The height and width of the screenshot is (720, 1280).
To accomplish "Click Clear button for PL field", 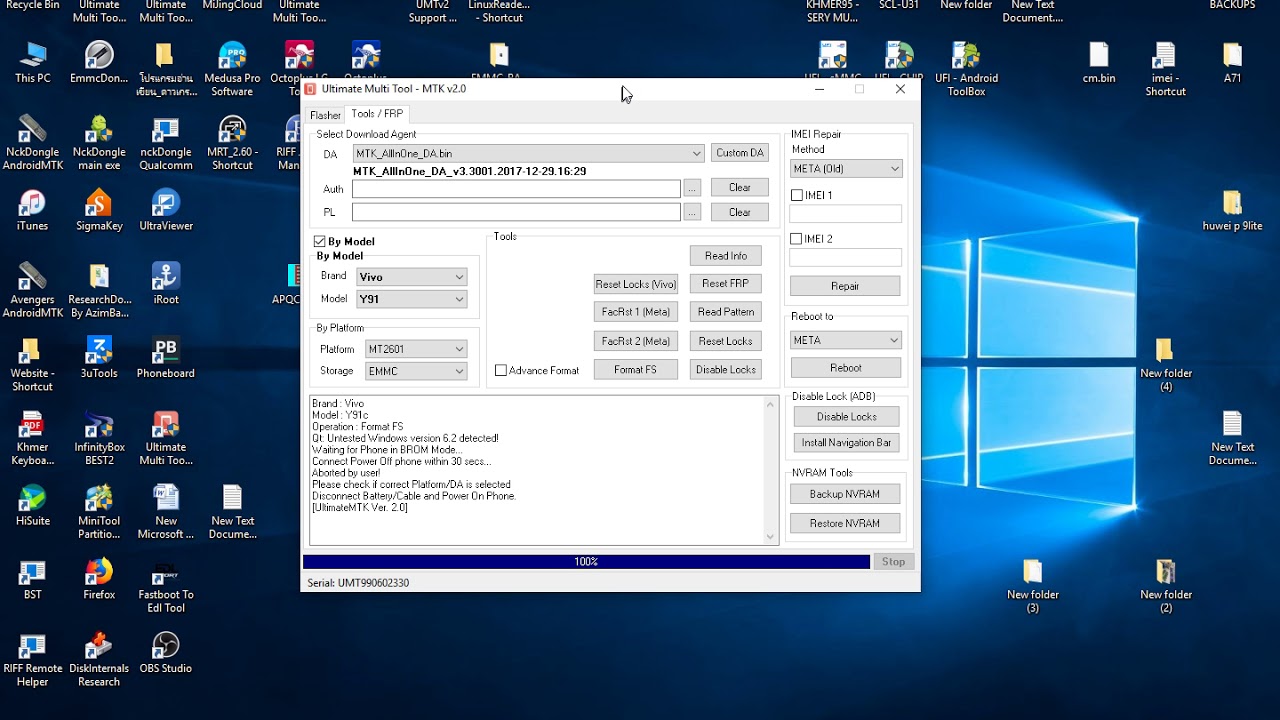I will pyautogui.click(x=740, y=212).
